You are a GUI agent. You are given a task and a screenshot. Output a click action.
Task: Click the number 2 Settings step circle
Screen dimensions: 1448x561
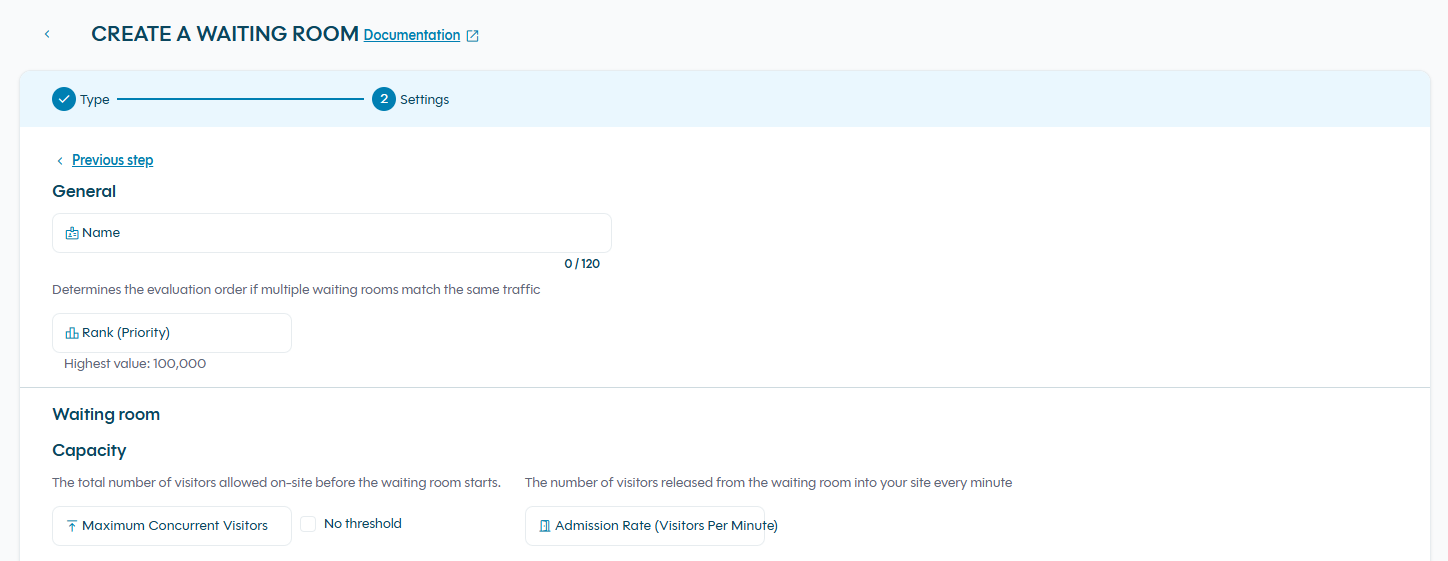[384, 99]
